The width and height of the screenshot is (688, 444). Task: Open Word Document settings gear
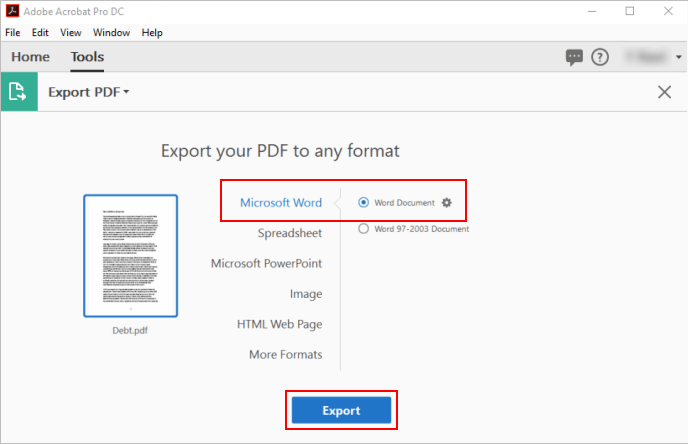pyautogui.click(x=447, y=203)
